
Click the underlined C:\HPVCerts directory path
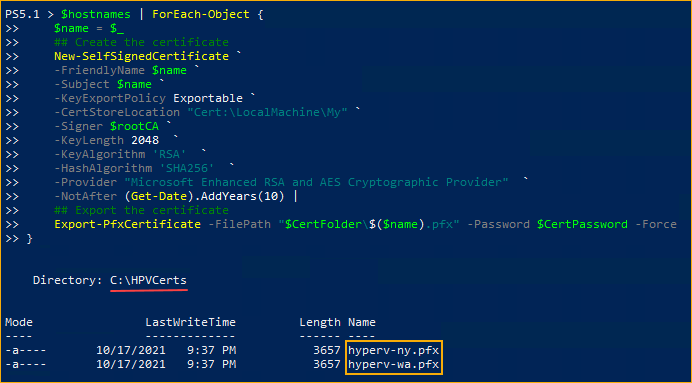point(148,280)
